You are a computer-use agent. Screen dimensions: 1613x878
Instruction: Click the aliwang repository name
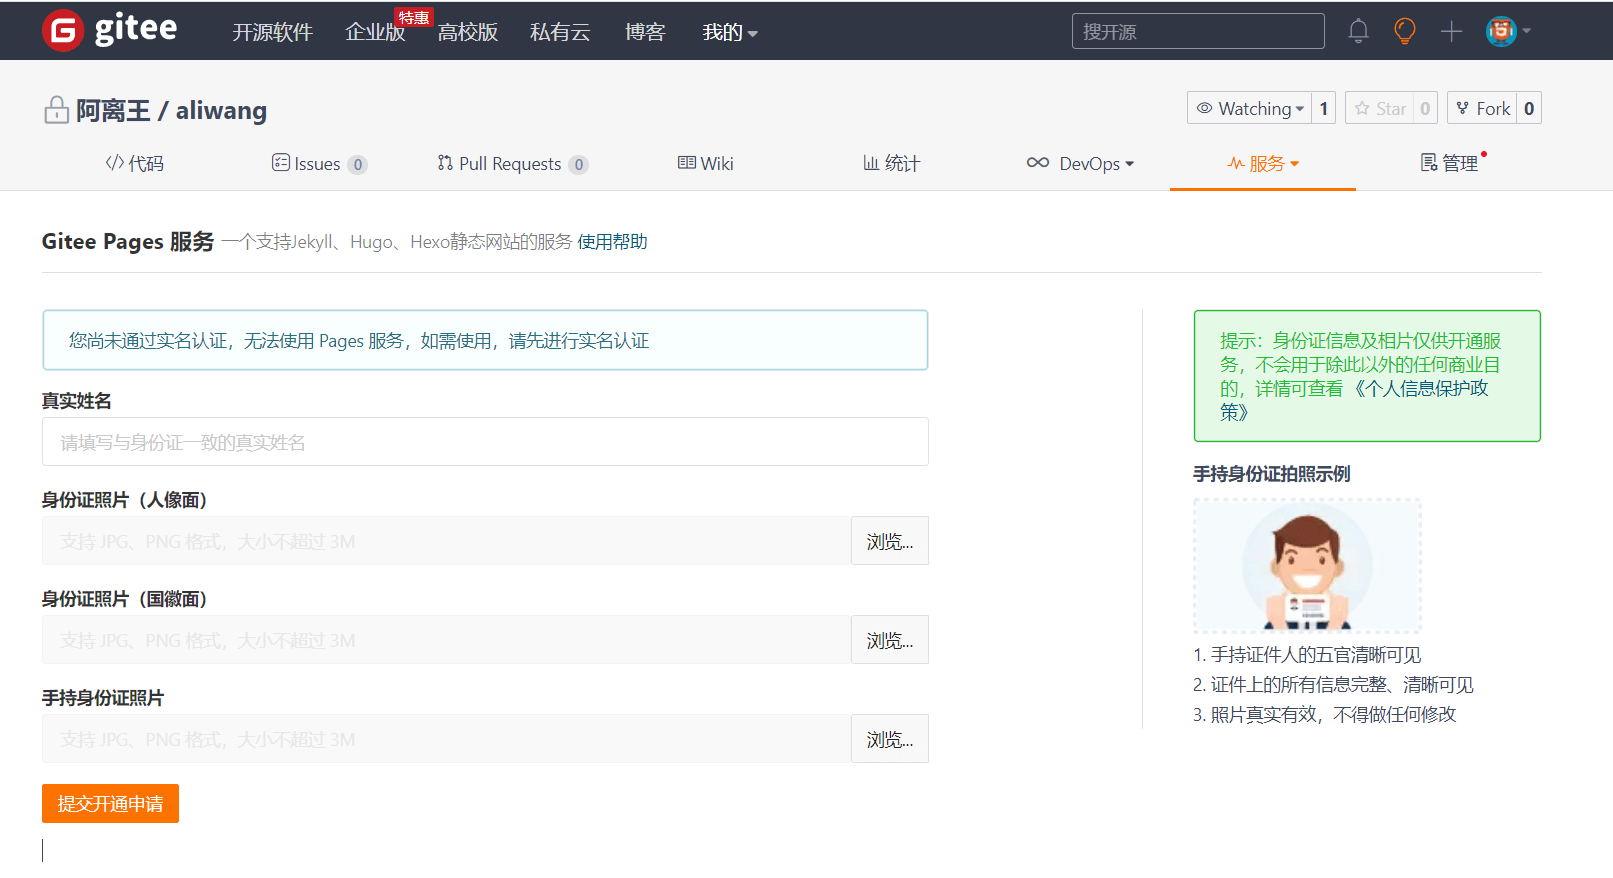coord(221,110)
